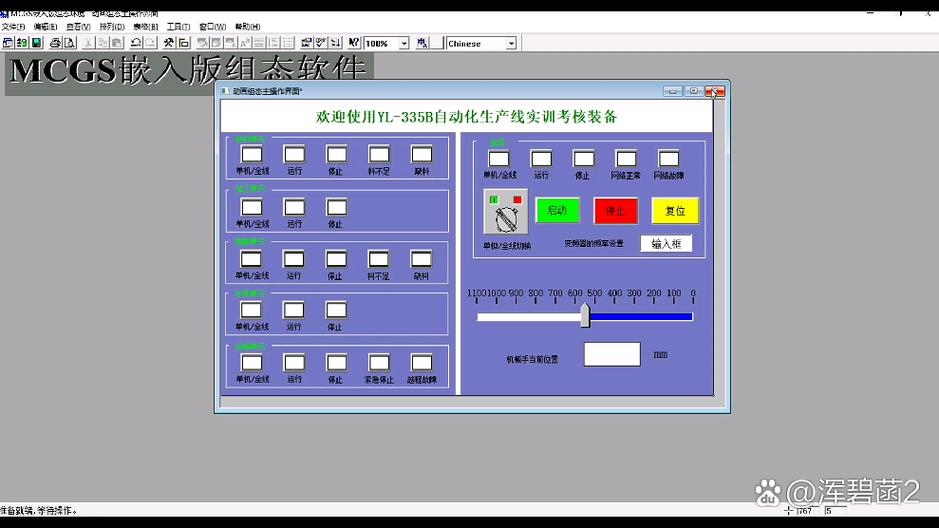Click the MCGS嵌入版组态软件 title label
Image resolution: width=939 pixels, height=528 pixels.
[x=188, y=71]
